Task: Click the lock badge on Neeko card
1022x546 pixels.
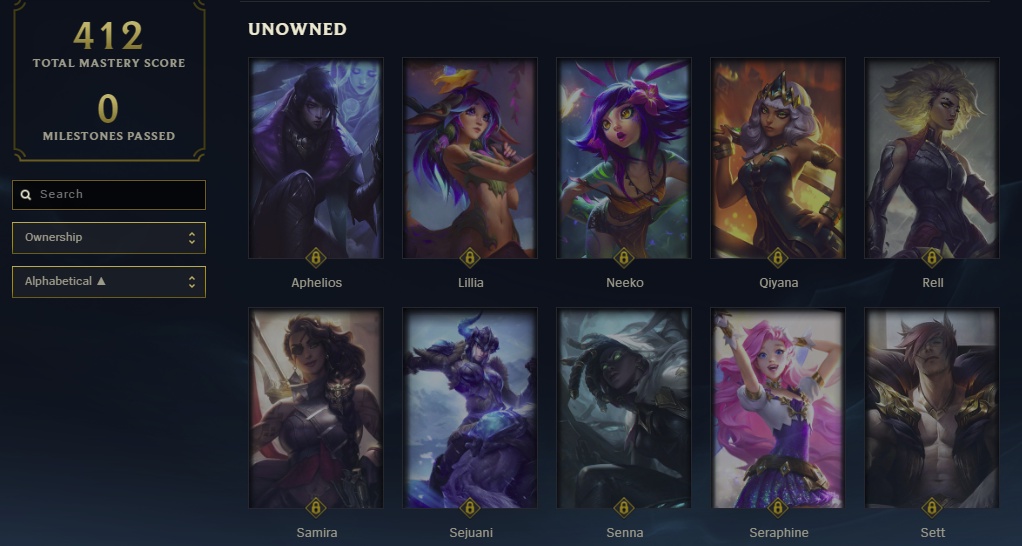Action: click(x=624, y=258)
